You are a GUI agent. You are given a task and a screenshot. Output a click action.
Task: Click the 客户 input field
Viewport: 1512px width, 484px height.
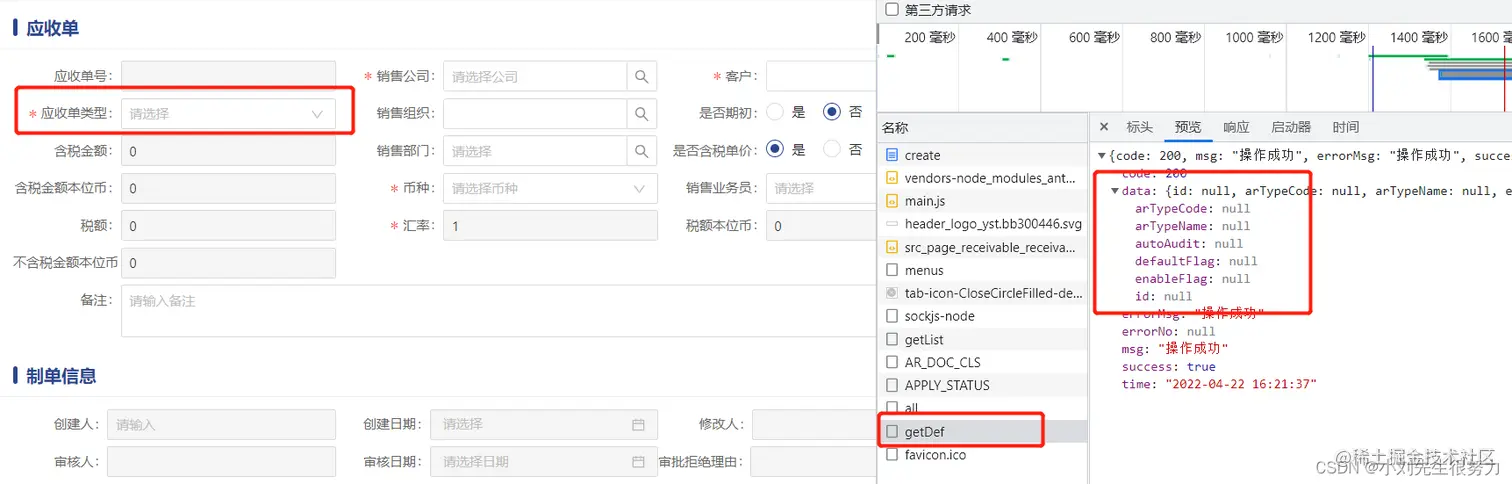tap(820, 76)
